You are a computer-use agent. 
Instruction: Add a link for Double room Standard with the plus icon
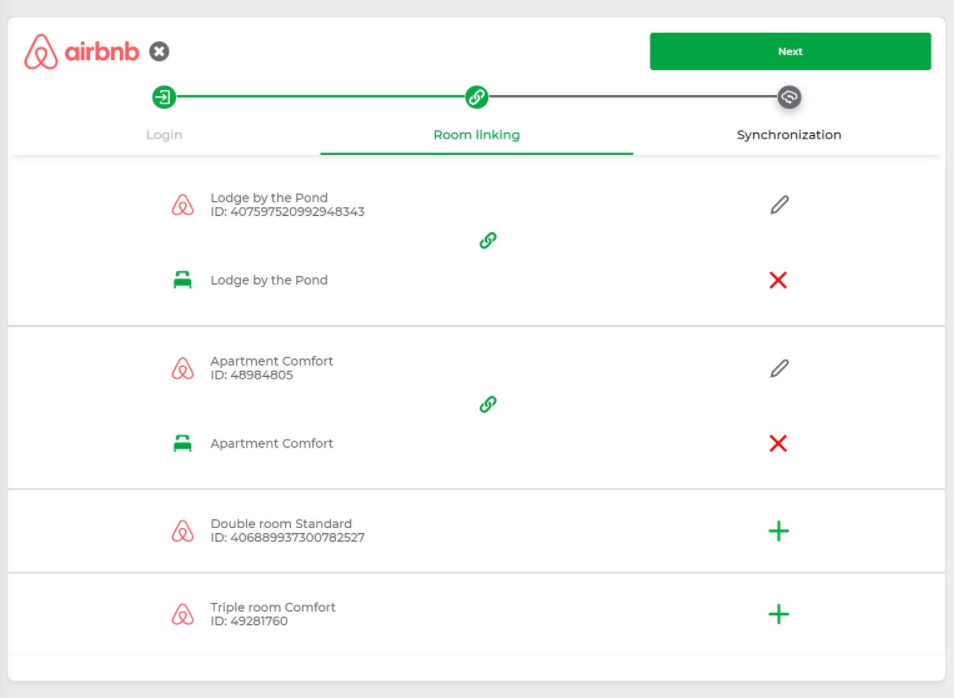(x=779, y=531)
